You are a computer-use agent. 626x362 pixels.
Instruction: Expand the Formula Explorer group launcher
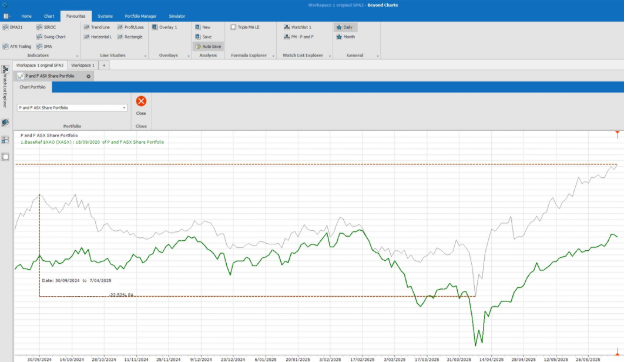tap(273, 56)
